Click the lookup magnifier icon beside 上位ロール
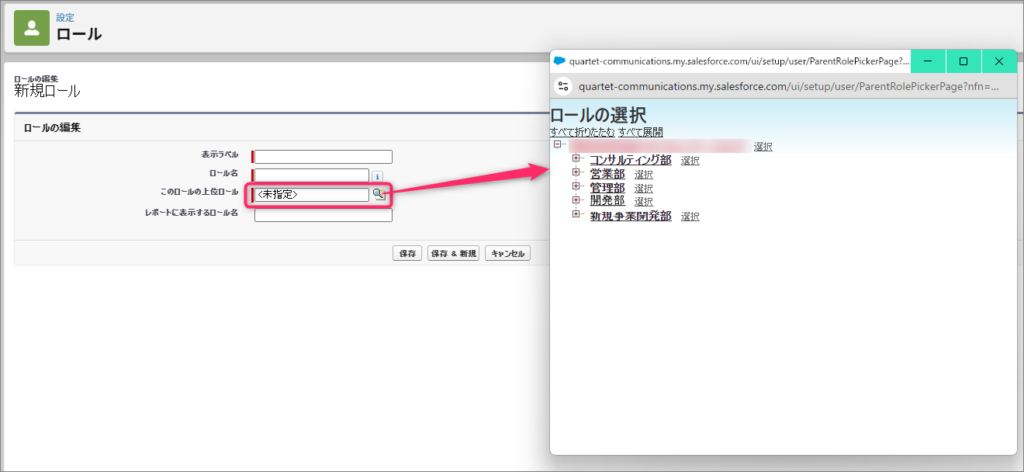1024x472 pixels. pyautogui.click(x=379, y=194)
